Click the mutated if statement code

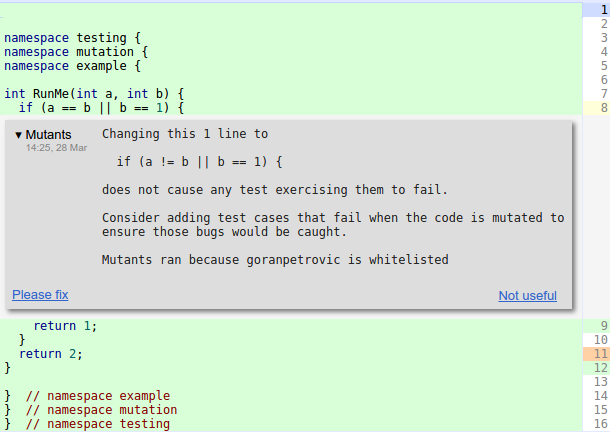coord(200,162)
